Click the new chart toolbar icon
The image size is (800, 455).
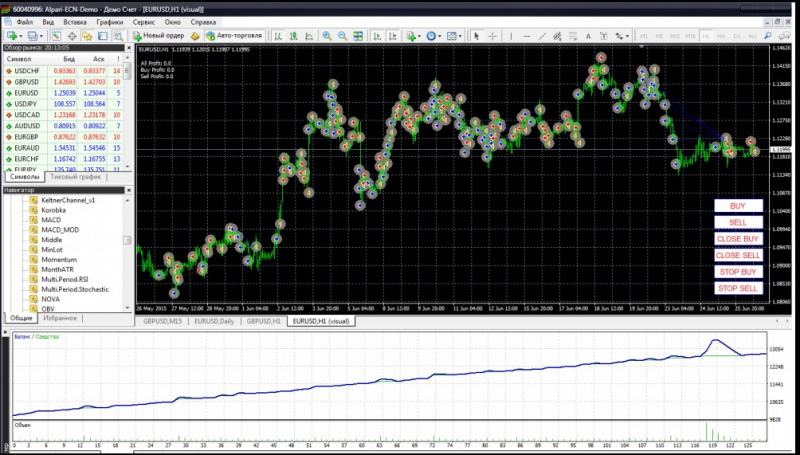coord(11,36)
